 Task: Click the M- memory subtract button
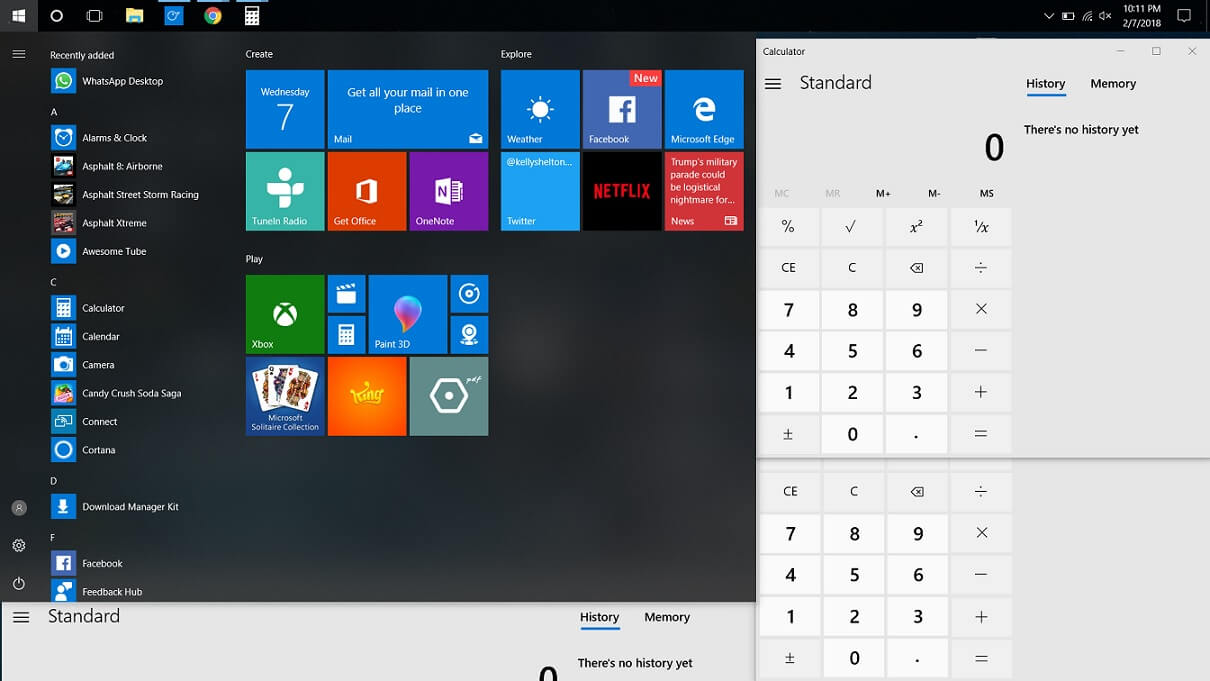click(x=934, y=193)
